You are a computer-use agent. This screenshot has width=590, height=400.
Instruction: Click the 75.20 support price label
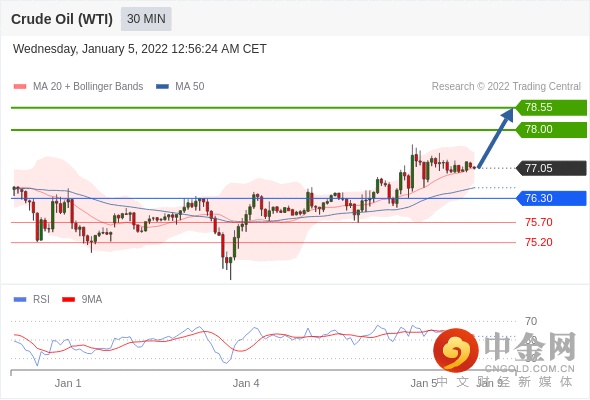coord(539,242)
